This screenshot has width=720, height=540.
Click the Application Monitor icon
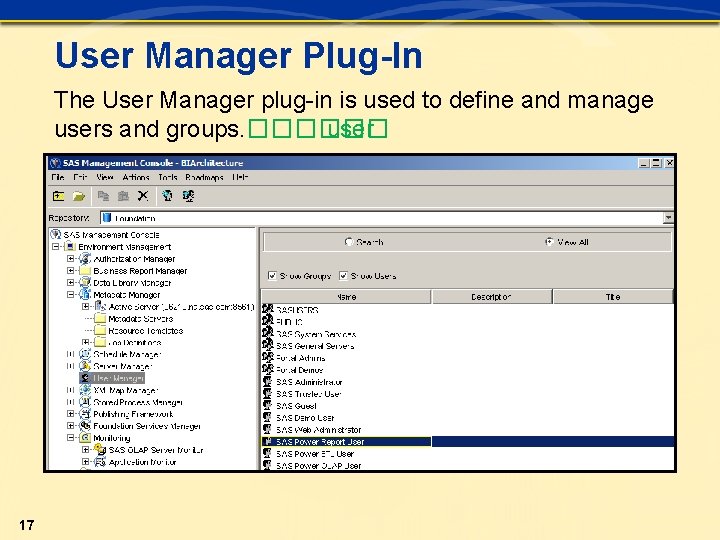100,462
